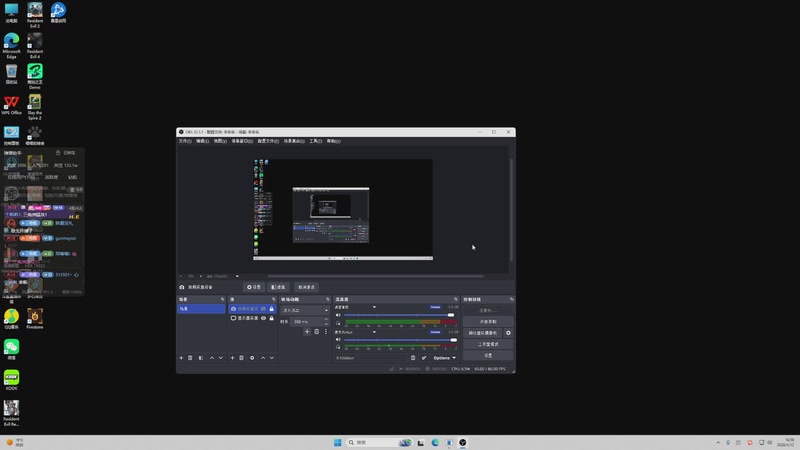Remove selected source using Sources trash icon
Viewport: 800px width, 450px height.
(241, 358)
